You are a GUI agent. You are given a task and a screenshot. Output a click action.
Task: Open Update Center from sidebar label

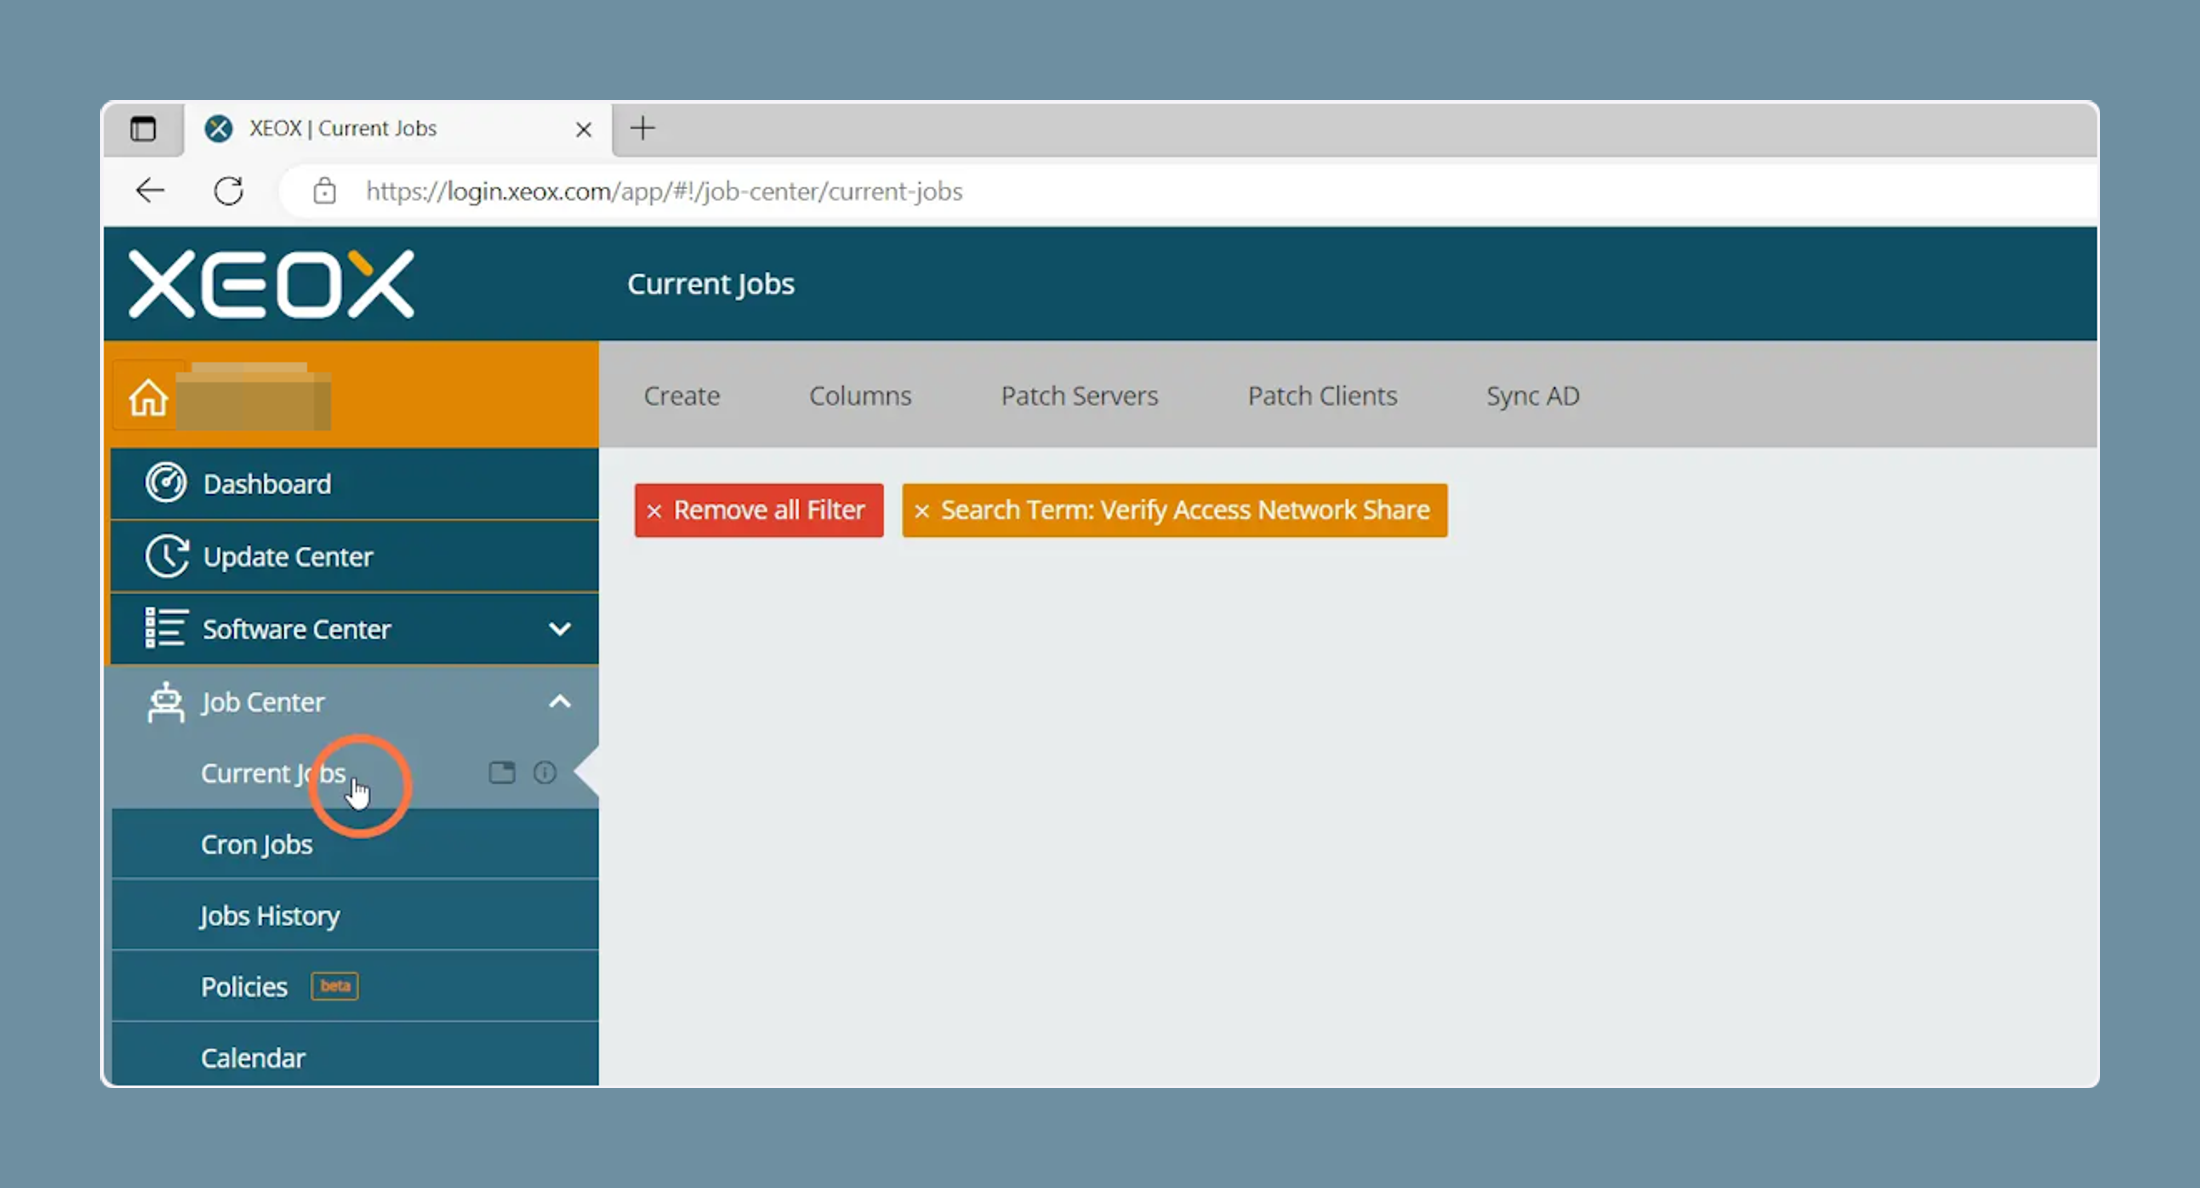(288, 556)
